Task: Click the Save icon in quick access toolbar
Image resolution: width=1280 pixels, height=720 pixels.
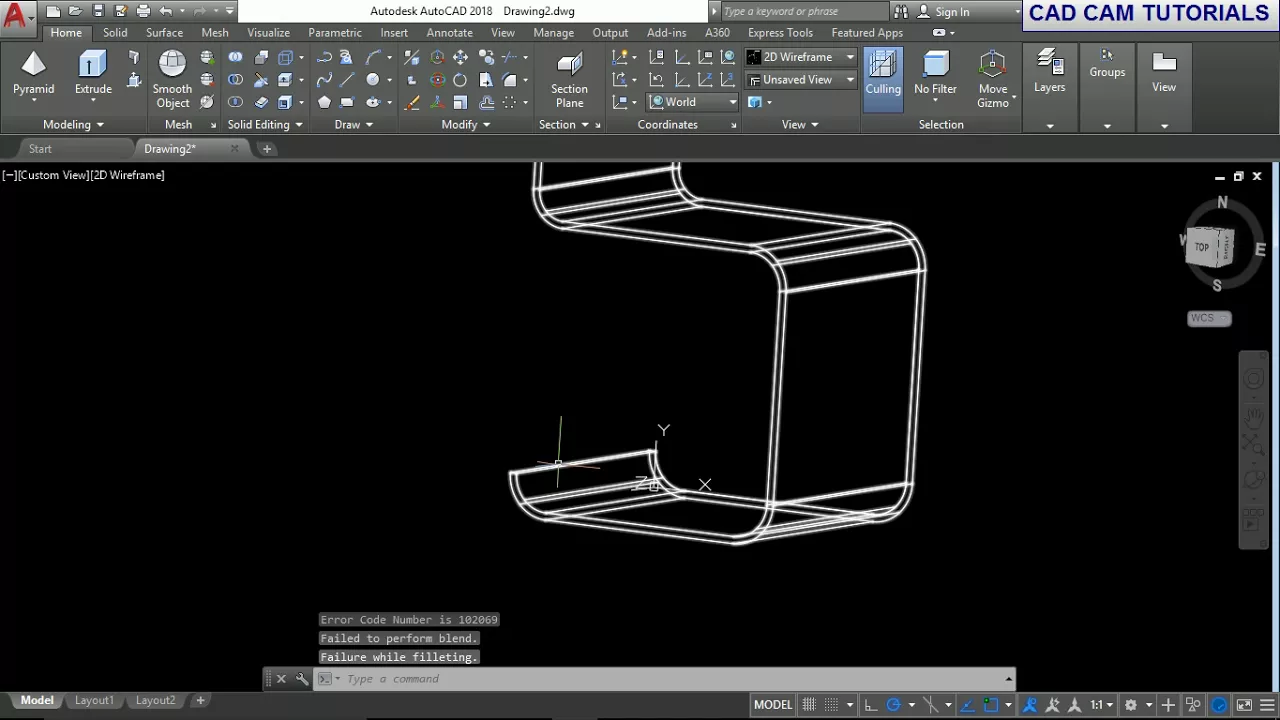Action: coord(98,11)
